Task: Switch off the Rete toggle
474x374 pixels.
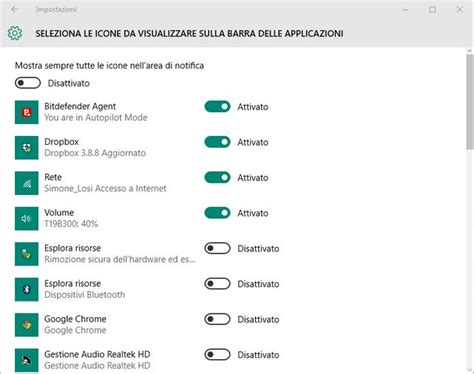Action: coord(217,177)
